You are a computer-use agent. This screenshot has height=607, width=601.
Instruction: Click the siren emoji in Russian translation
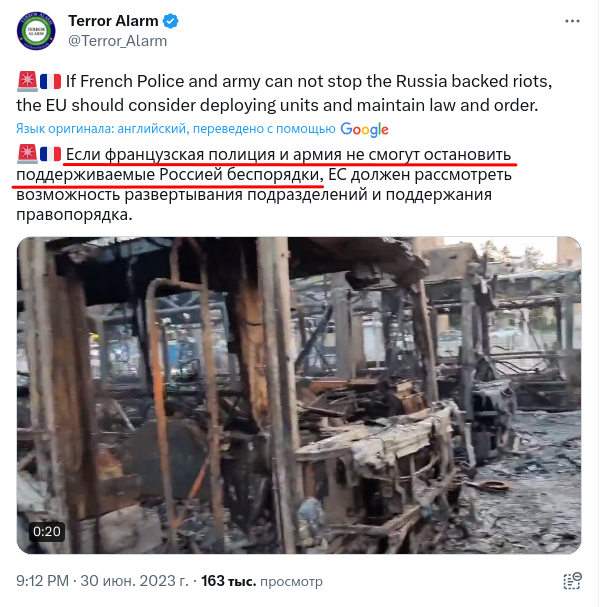click(27, 154)
